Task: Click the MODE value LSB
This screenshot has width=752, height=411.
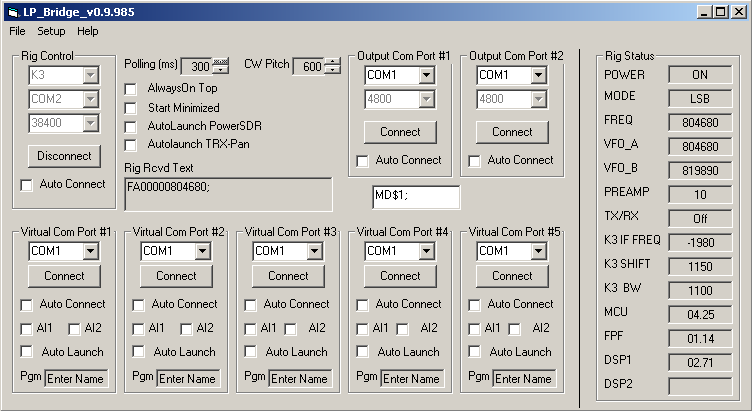Action: click(700, 99)
